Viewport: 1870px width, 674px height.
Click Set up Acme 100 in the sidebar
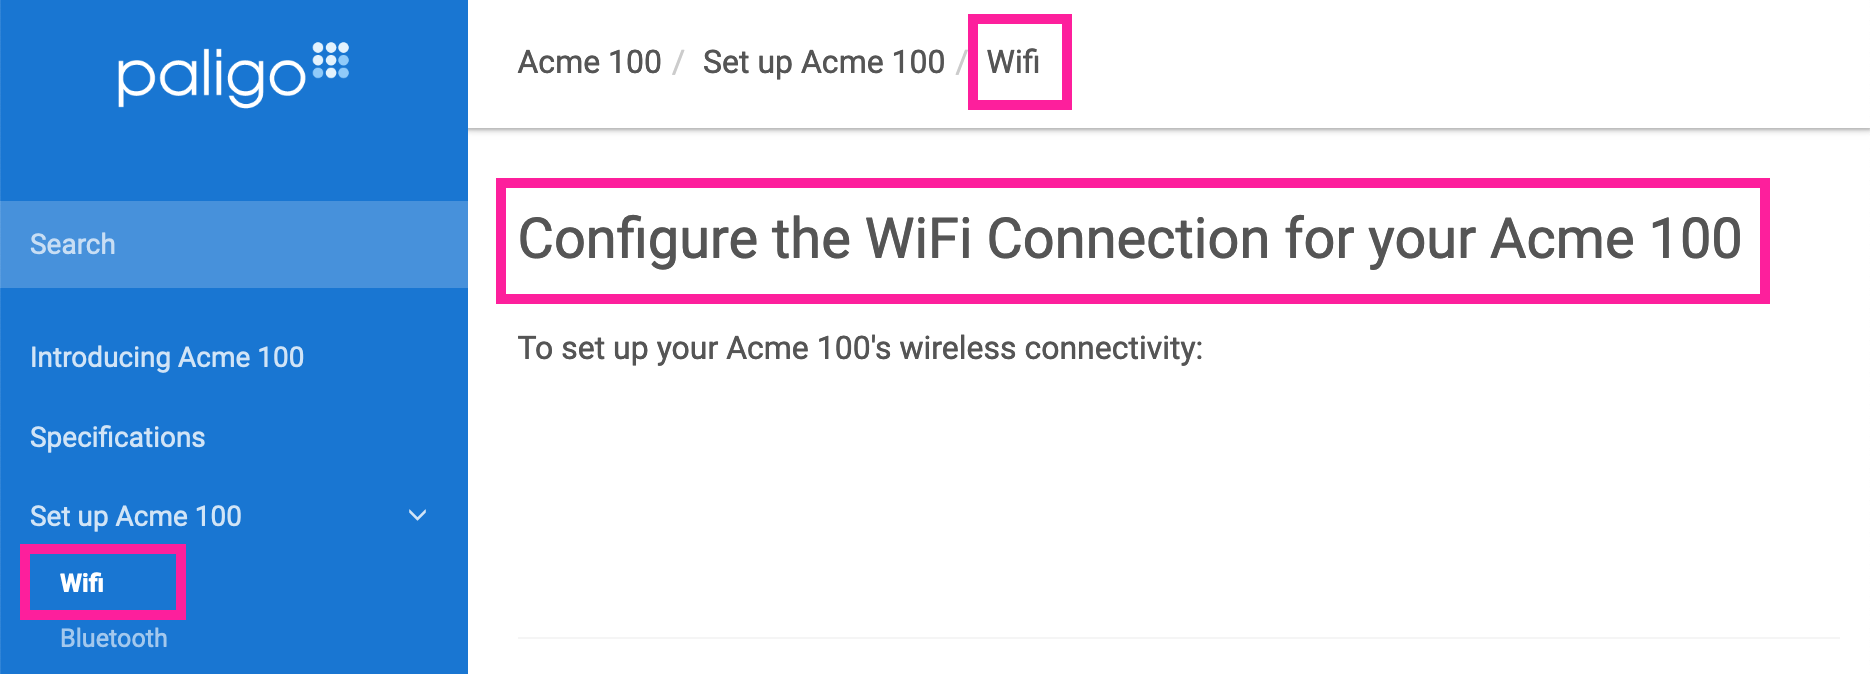click(x=136, y=516)
